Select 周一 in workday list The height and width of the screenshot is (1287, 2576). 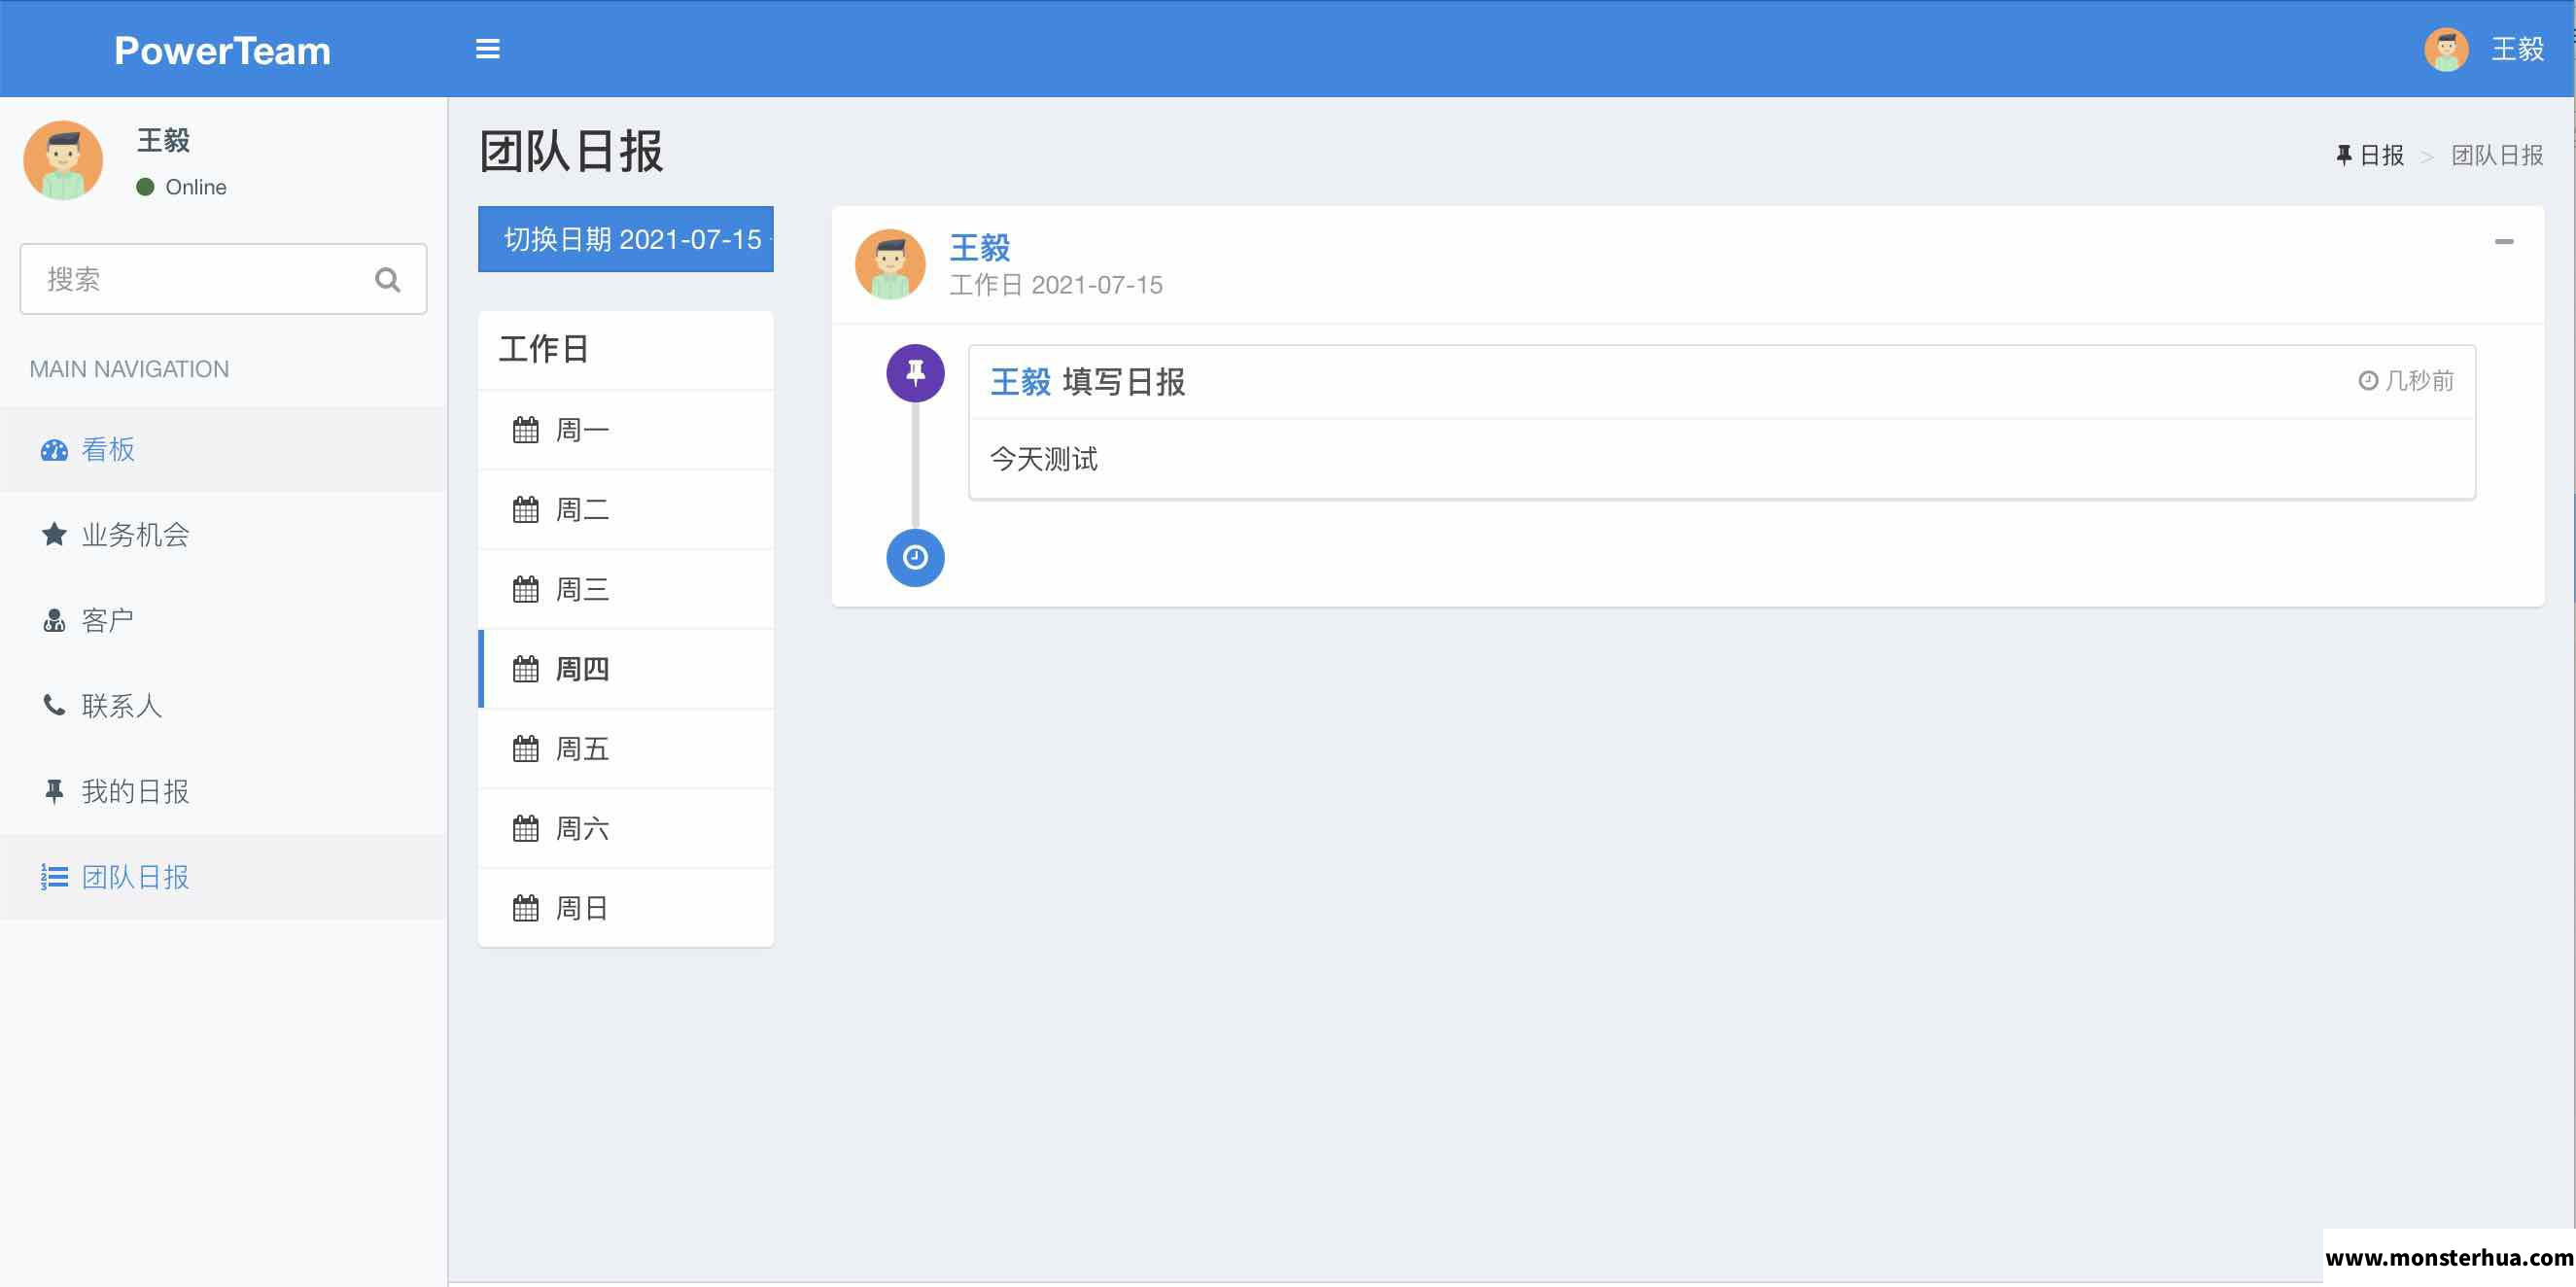626,430
